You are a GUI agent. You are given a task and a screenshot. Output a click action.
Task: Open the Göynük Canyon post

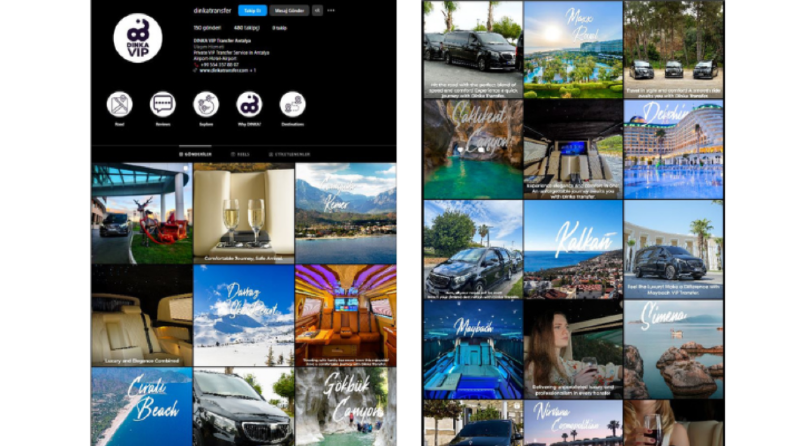[346, 407]
